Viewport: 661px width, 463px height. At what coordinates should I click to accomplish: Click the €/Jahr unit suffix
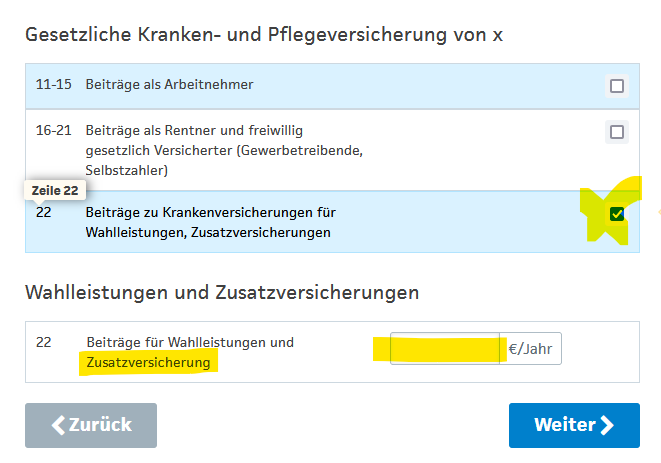(530, 349)
